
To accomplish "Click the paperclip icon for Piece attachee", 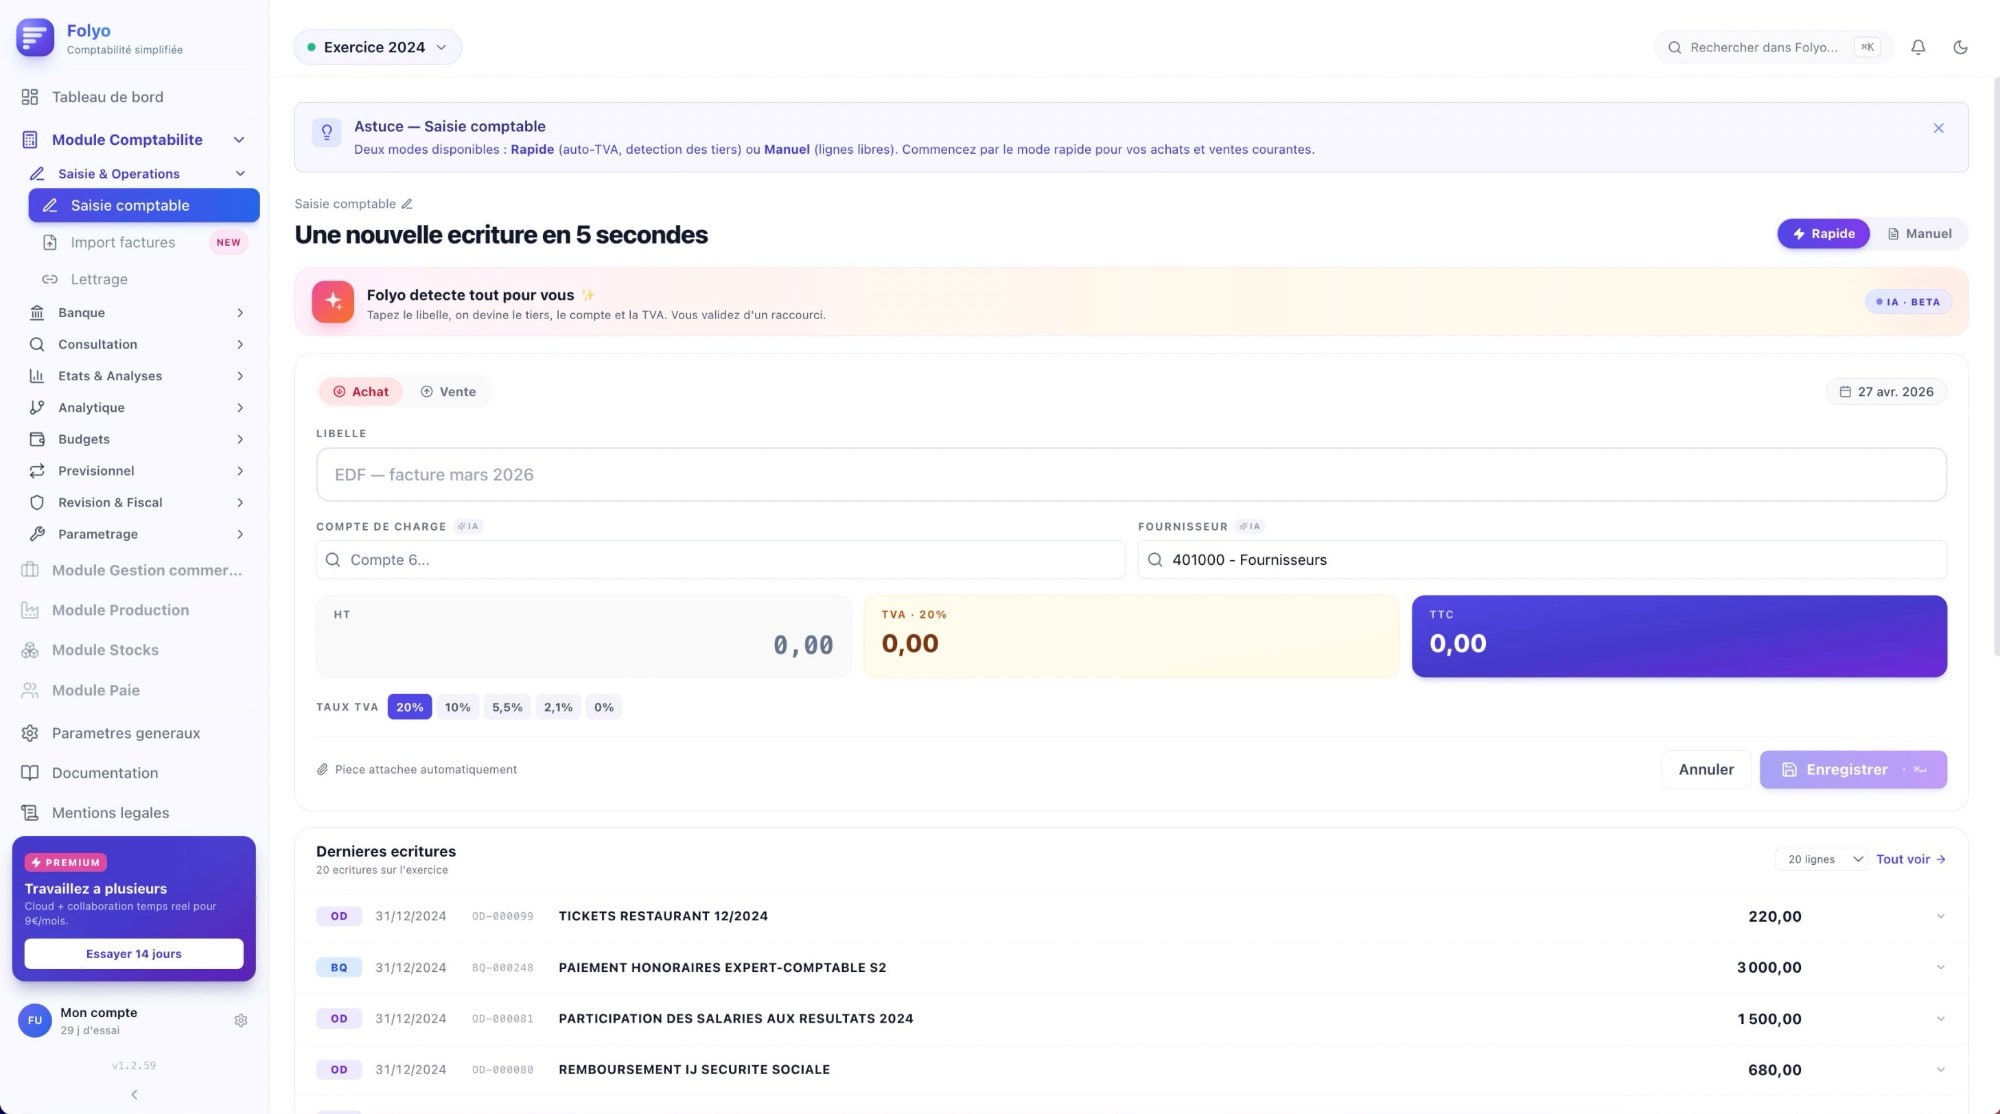I will (322, 769).
